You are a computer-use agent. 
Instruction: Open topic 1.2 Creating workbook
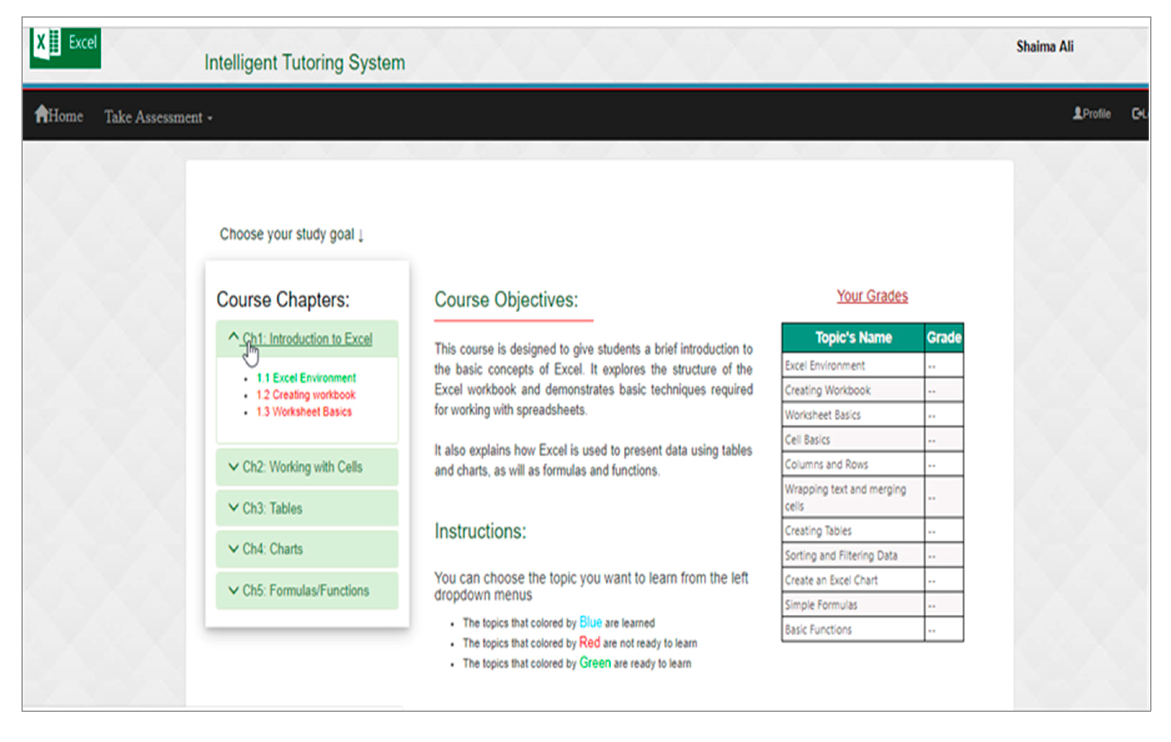click(306, 395)
